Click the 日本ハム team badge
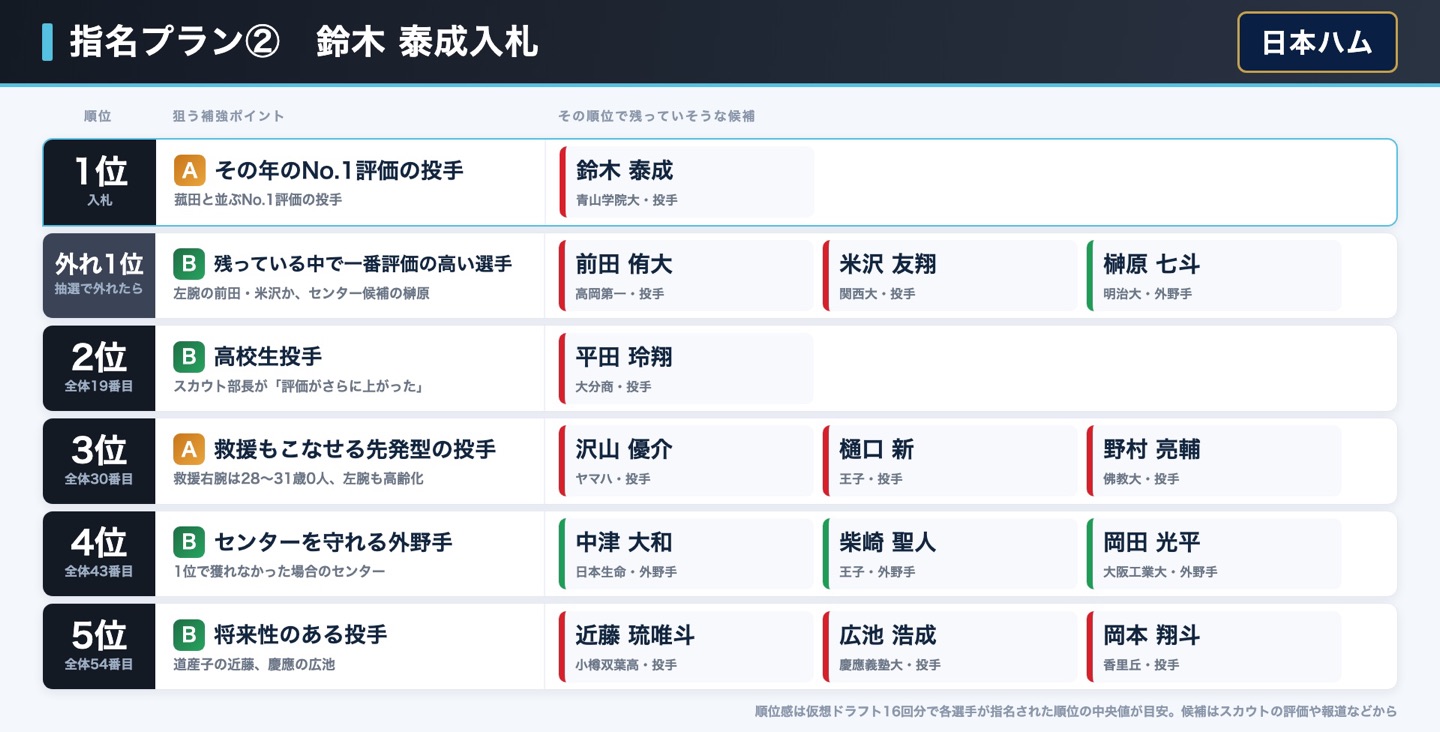This screenshot has height=732, width=1440. 1317,42
